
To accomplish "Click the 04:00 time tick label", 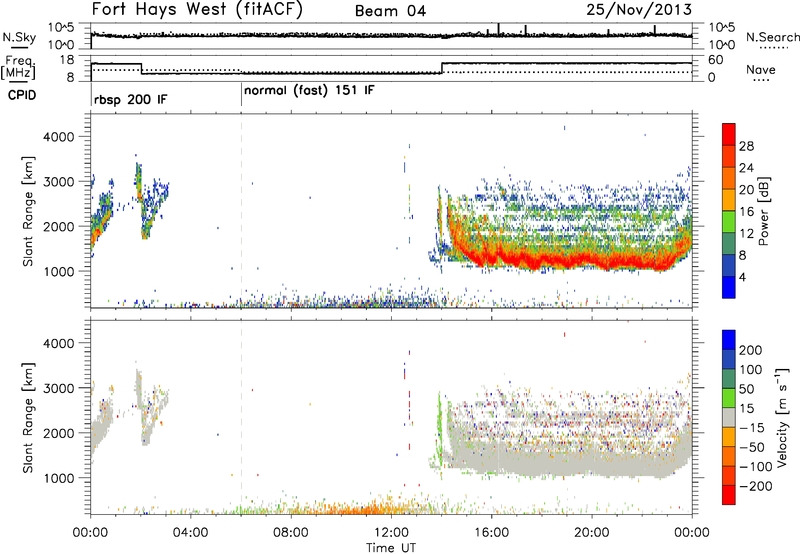I will click(190, 533).
